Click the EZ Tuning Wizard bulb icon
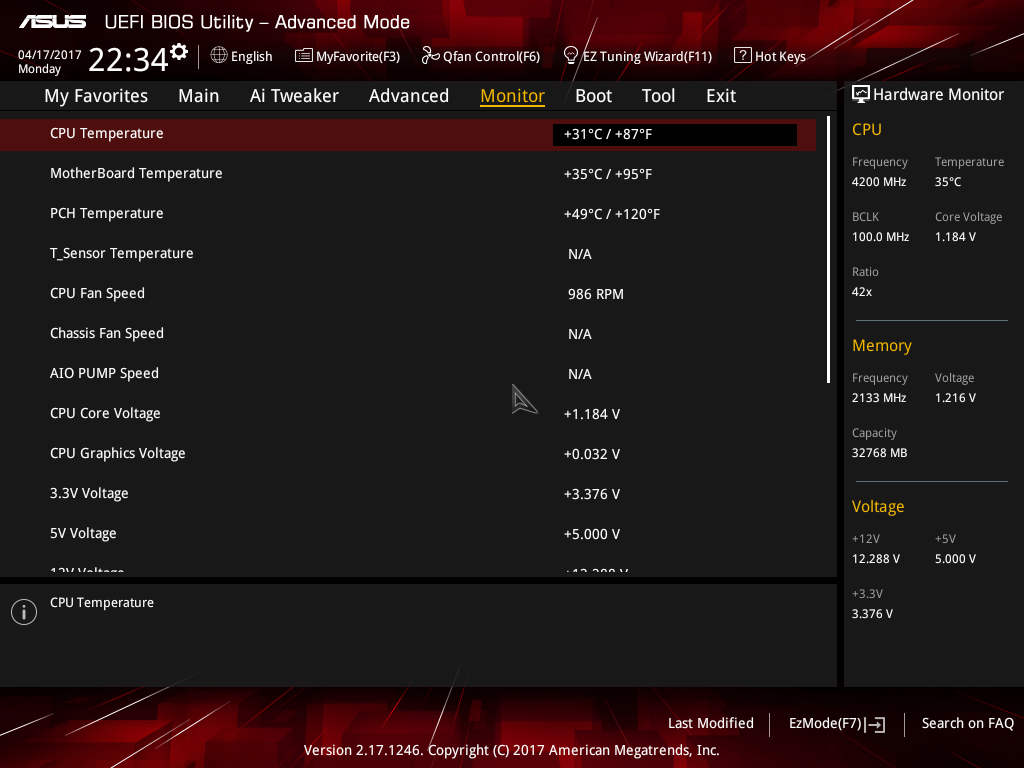Screen dimensions: 1024x768 (x=571, y=56)
